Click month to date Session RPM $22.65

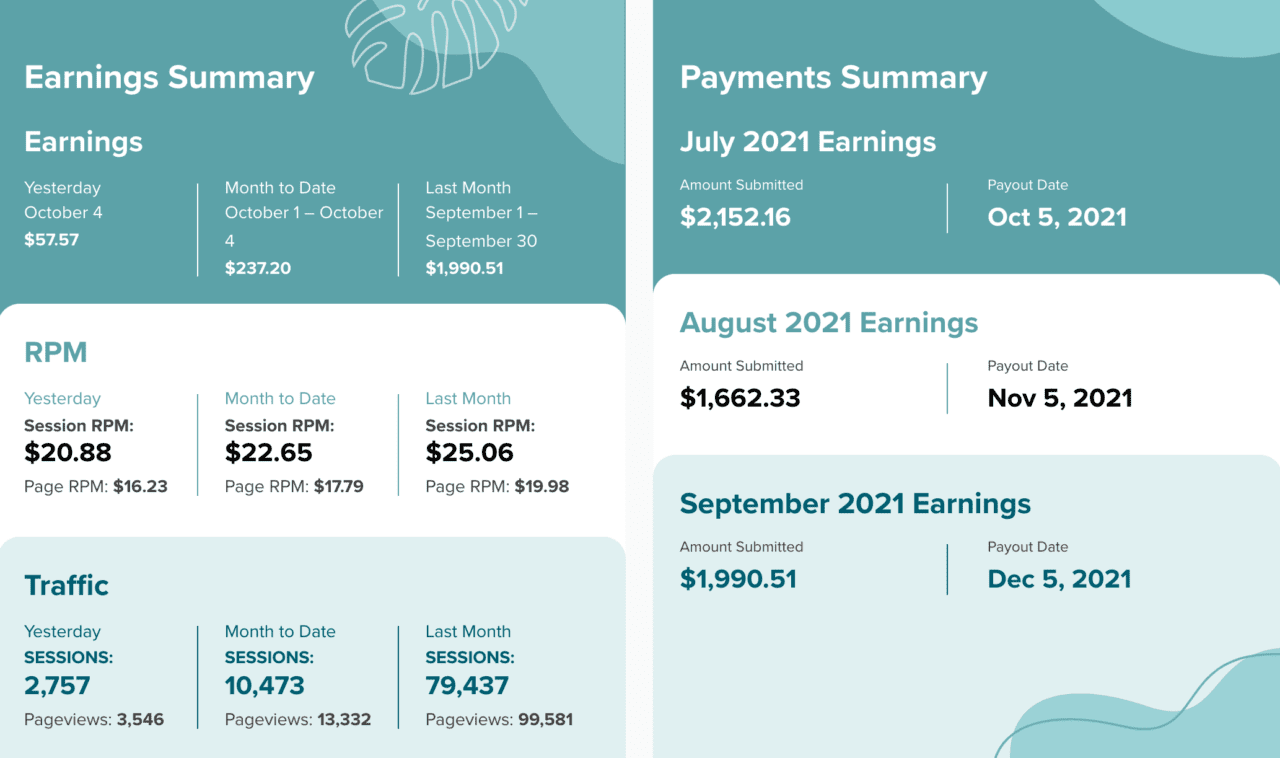tap(268, 453)
